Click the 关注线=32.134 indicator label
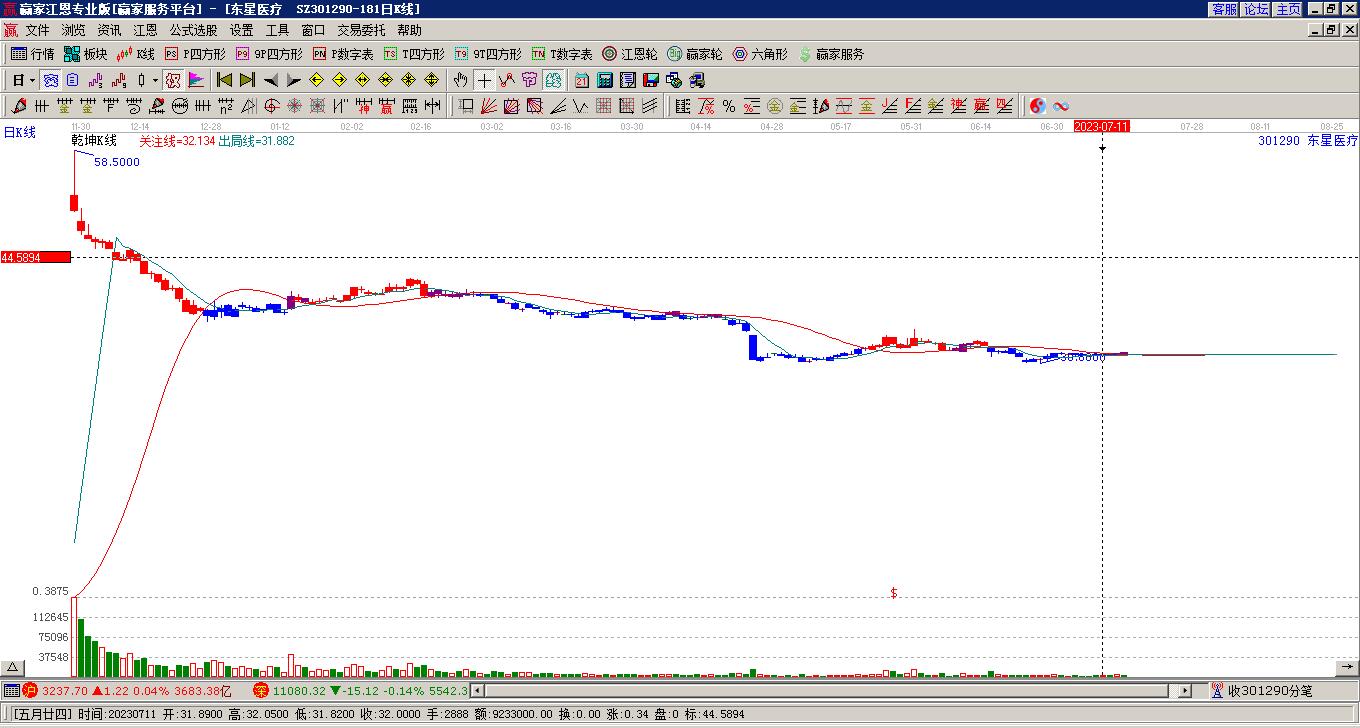This screenshot has width=1360, height=728. [x=177, y=141]
